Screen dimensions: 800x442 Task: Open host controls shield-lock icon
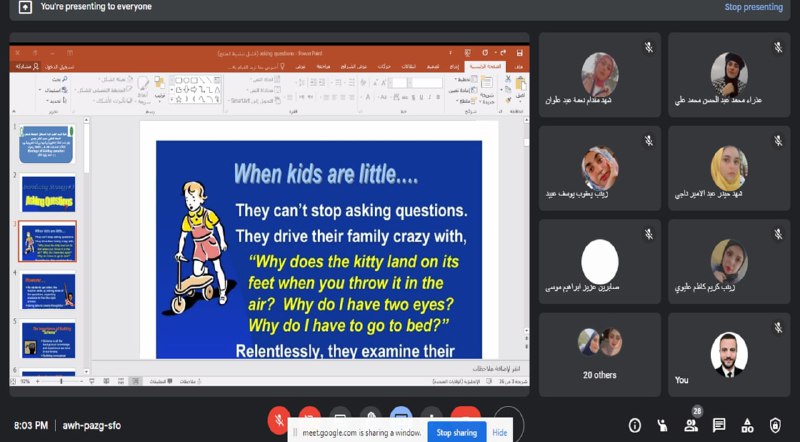click(x=775, y=425)
